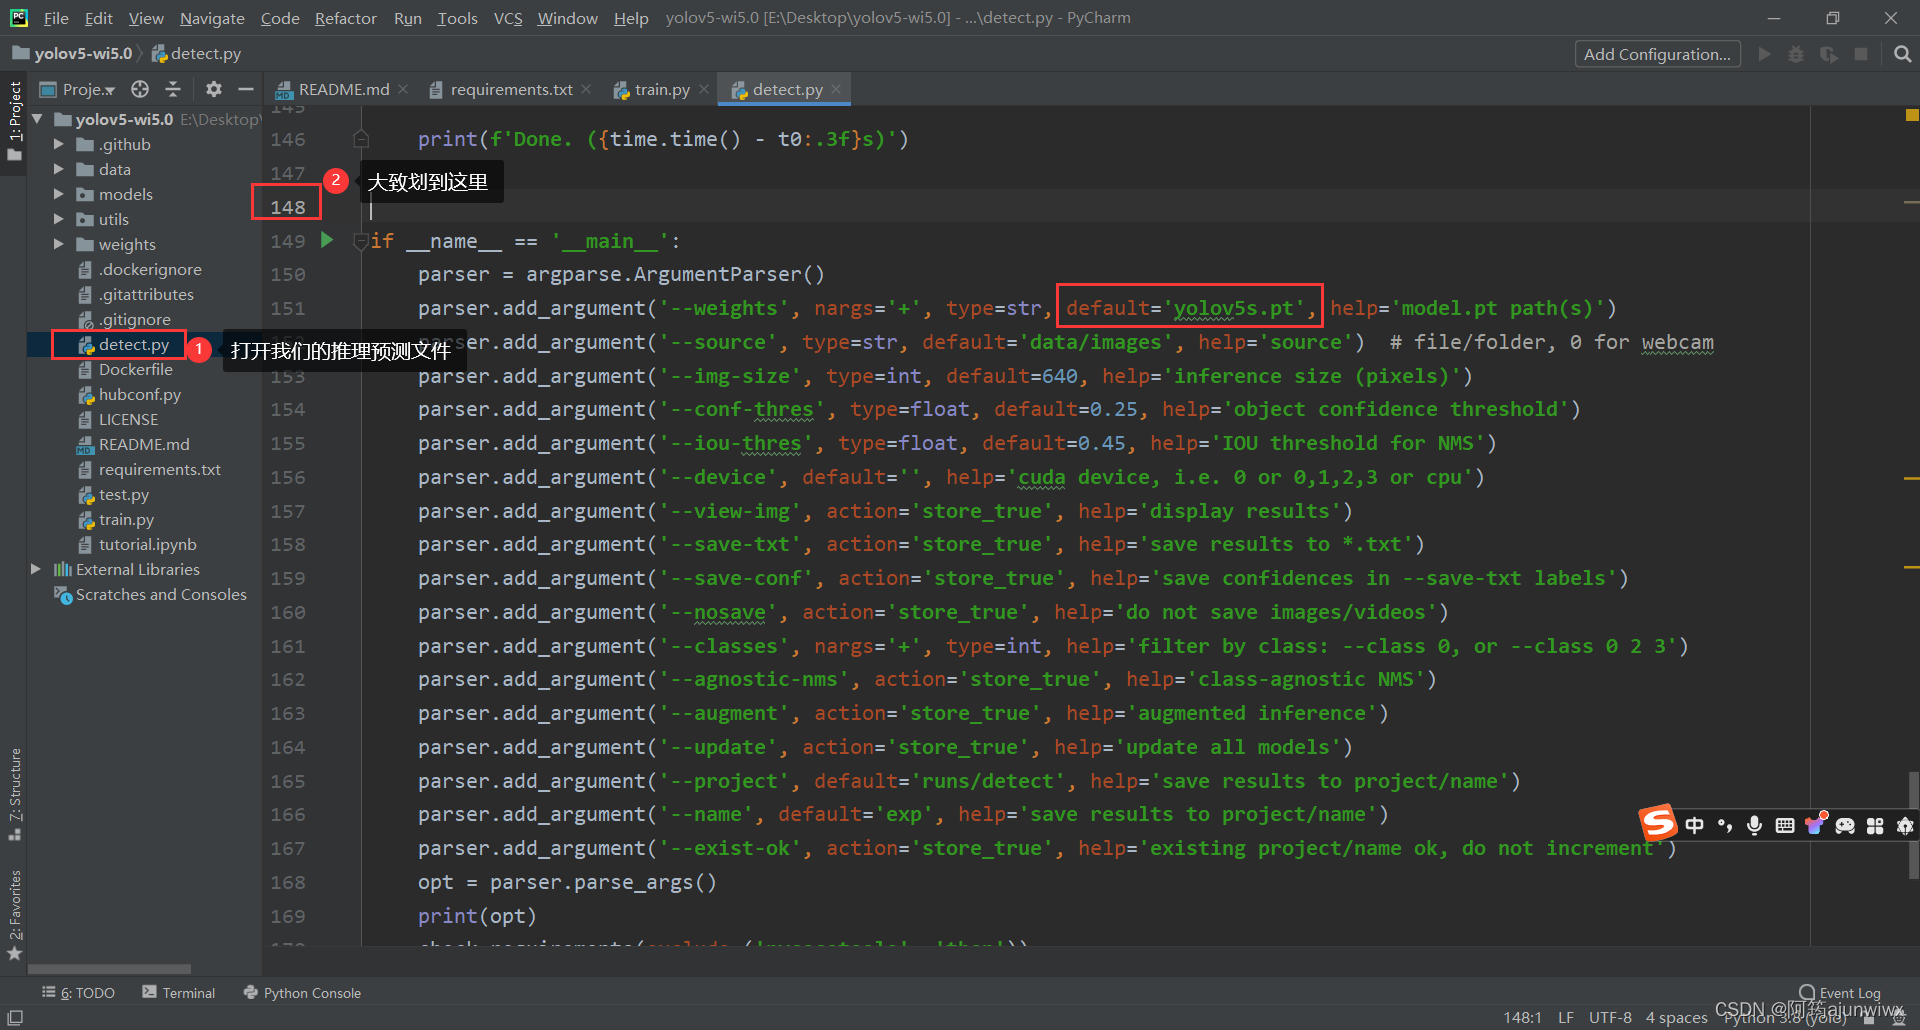1920x1030 pixels.
Task: Open the File menu
Action: (56, 18)
